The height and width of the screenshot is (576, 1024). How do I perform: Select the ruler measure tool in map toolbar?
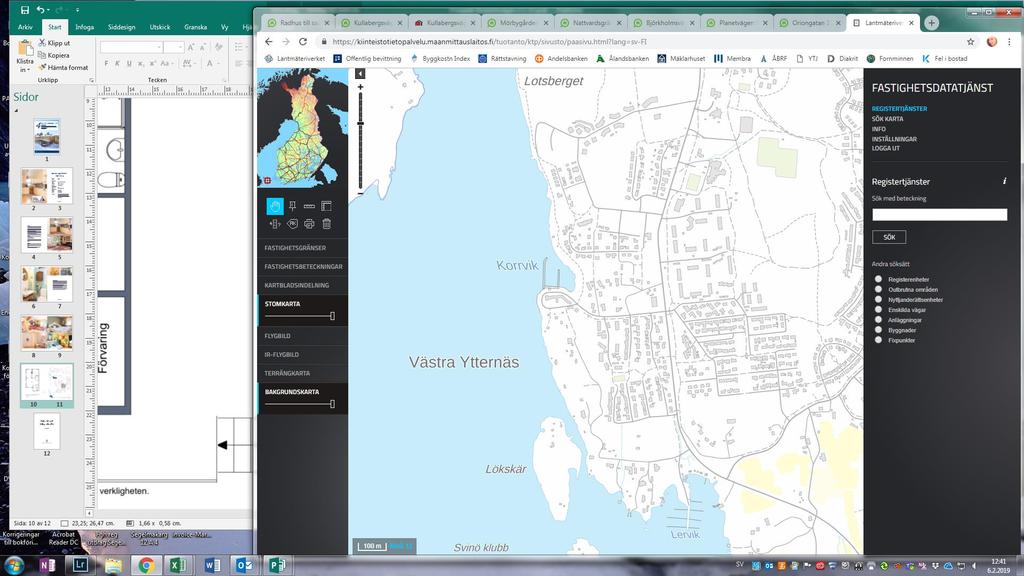[x=309, y=206]
